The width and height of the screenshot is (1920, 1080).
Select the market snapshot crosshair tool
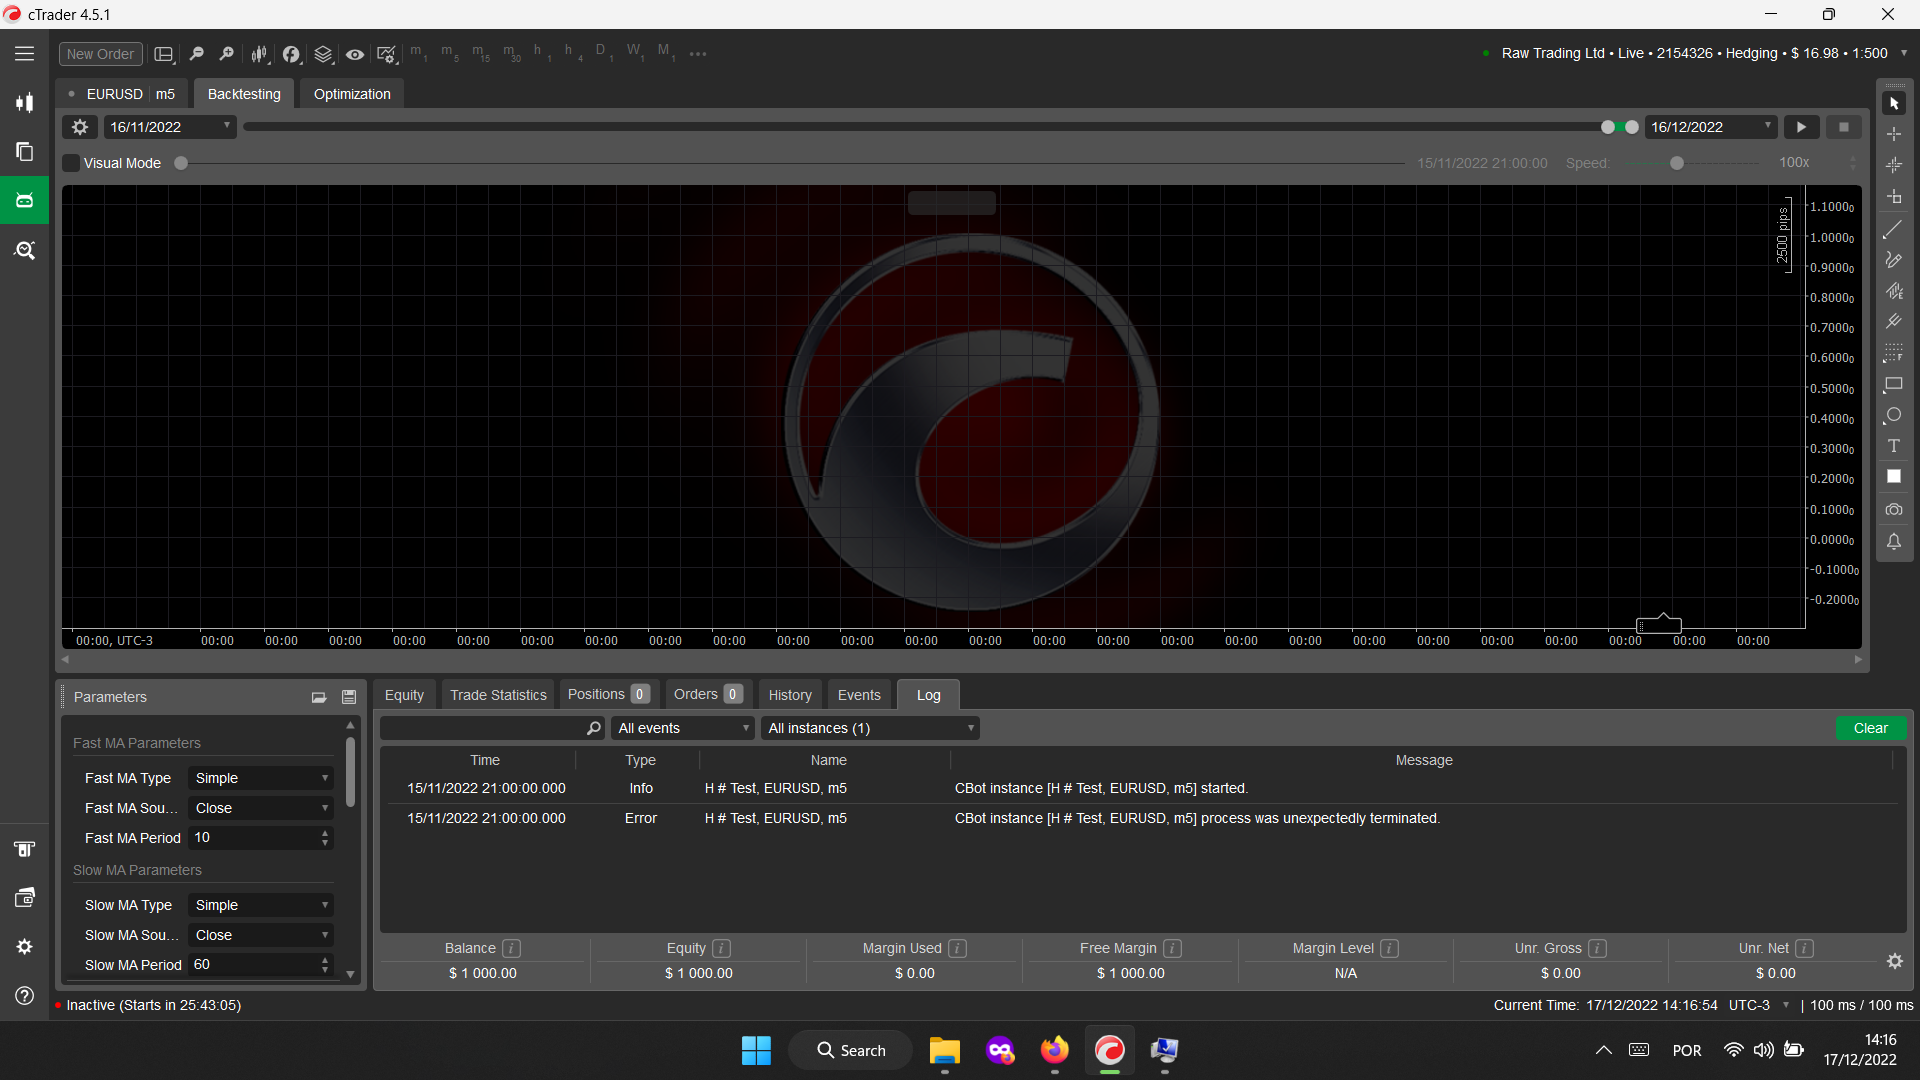tap(1894, 165)
